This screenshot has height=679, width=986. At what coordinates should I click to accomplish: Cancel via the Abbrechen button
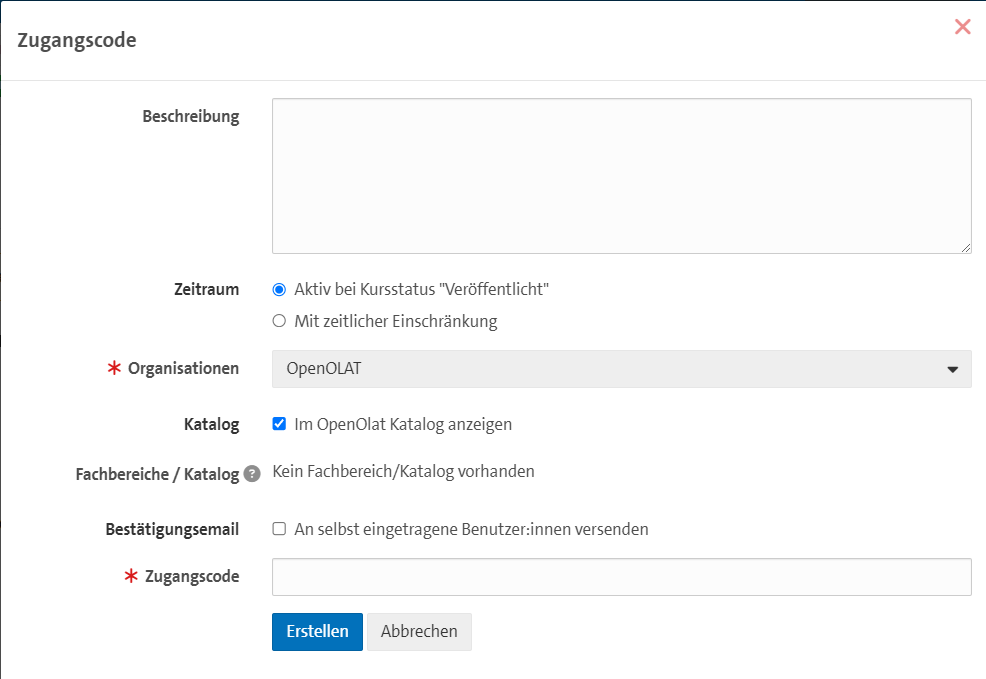(419, 631)
